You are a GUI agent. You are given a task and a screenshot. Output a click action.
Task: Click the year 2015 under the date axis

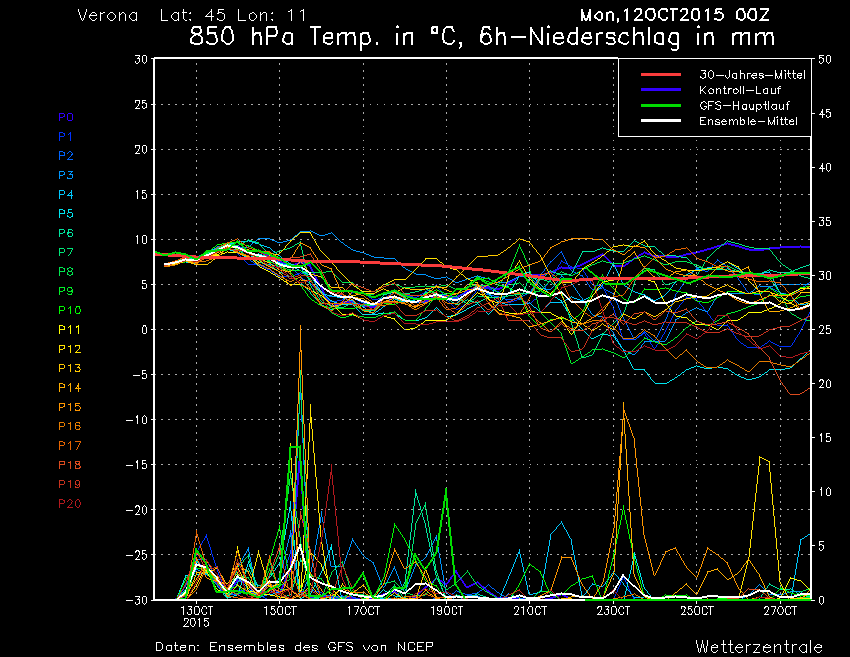point(196,623)
